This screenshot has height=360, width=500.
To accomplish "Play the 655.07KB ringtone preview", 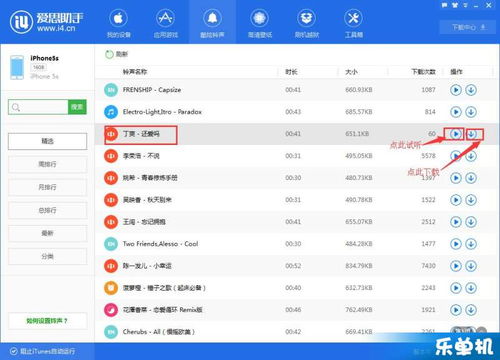I will (456, 222).
